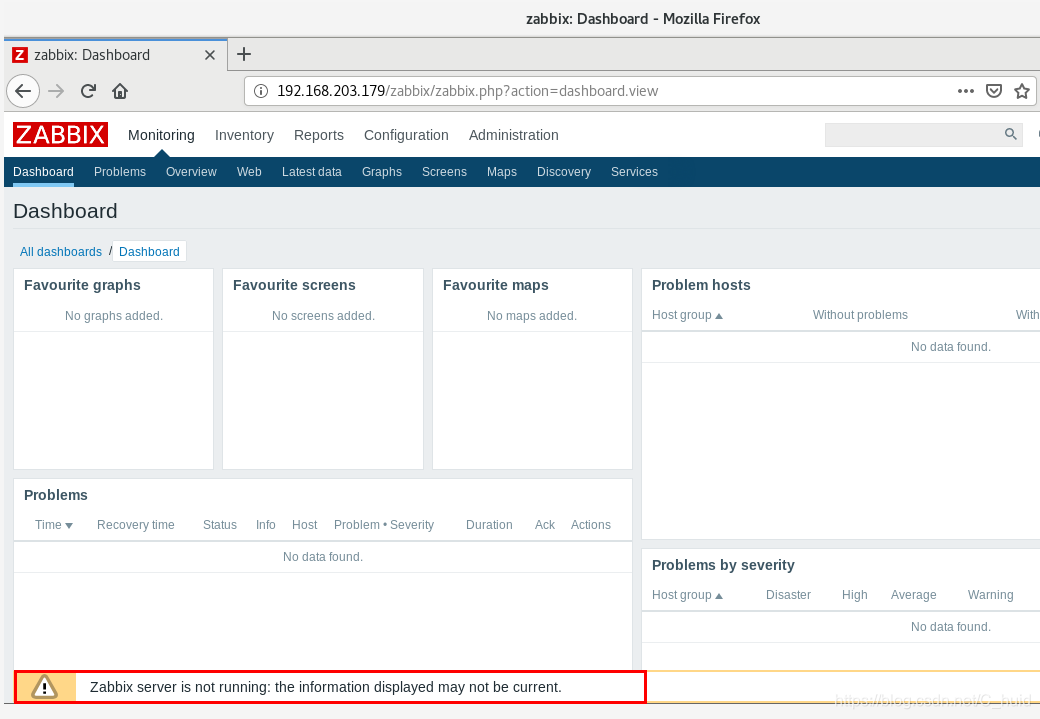Show site information icon in address bar
This screenshot has height=719, width=1040.
[x=261, y=91]
